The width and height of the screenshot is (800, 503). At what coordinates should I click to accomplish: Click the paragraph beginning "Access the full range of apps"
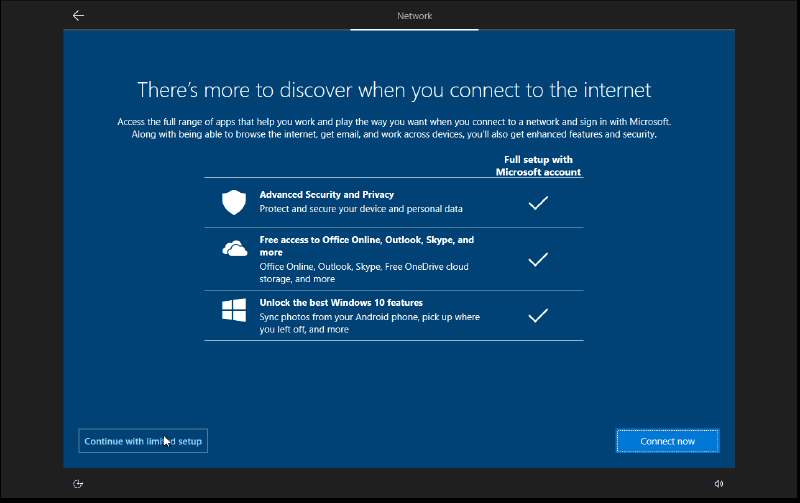394,128
